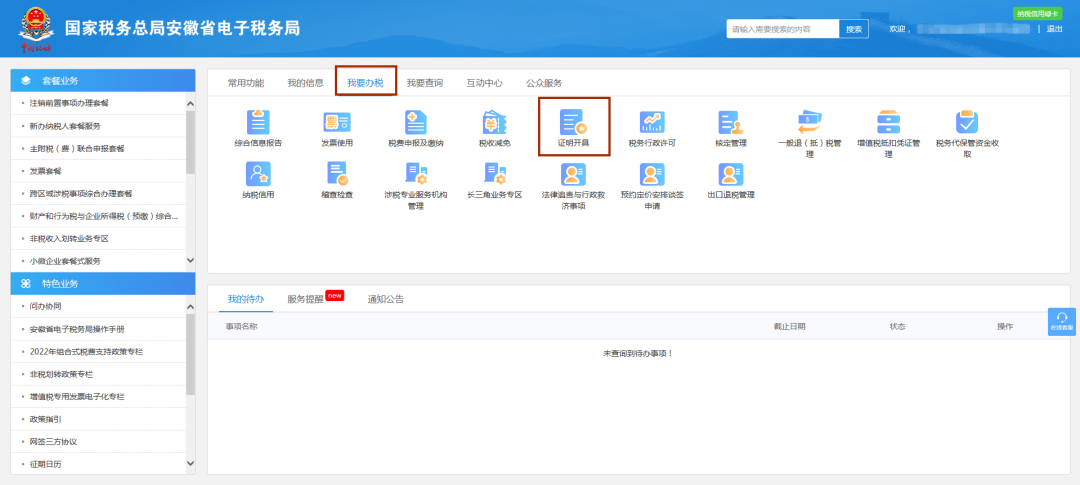Click 特色业务 list scroll-down arrow
The height and width of the screenshot is (485, 1080).
(x=191, y=464)
